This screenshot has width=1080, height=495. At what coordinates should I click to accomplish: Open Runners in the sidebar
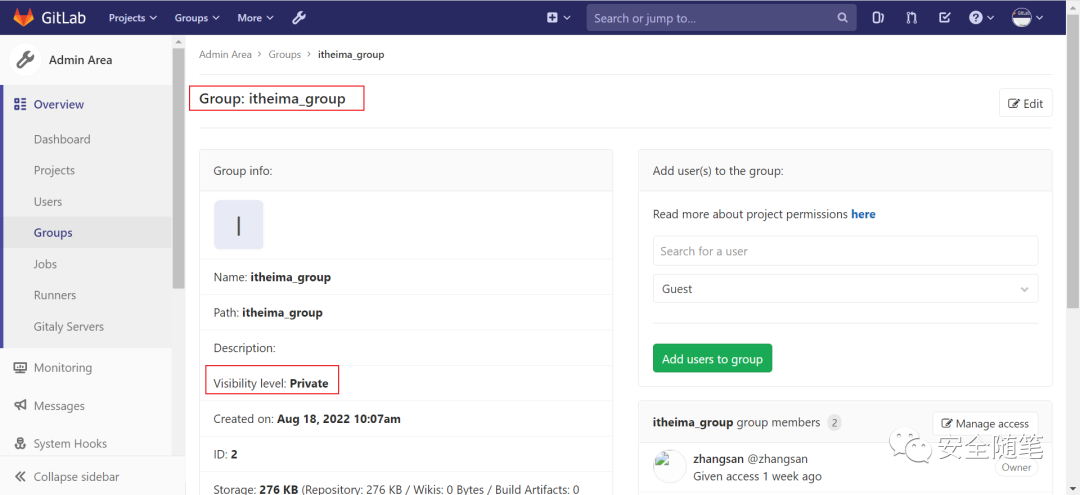[55, 295]
